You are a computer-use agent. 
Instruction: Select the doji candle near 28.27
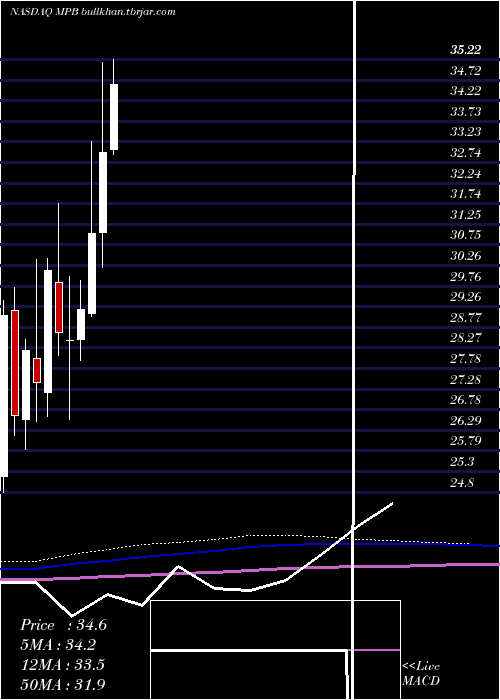70,341
